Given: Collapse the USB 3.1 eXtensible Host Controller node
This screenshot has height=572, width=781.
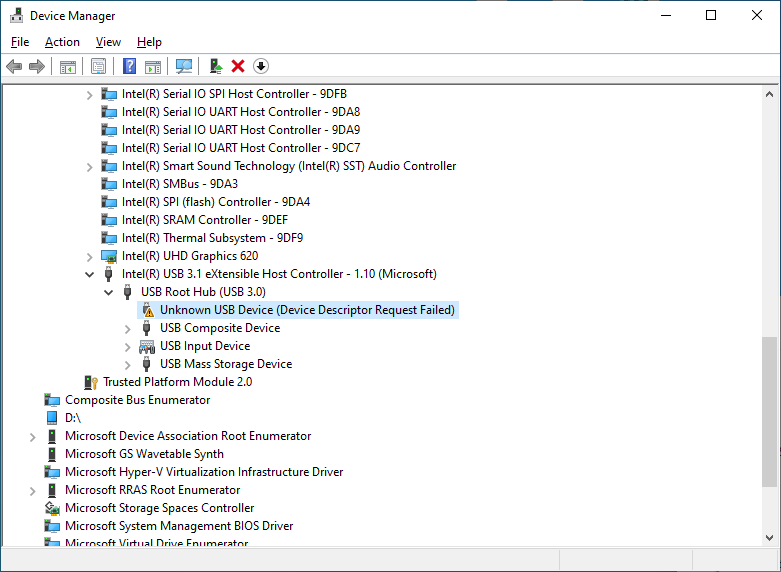Looking at the screenshot, I should (90, 274).
